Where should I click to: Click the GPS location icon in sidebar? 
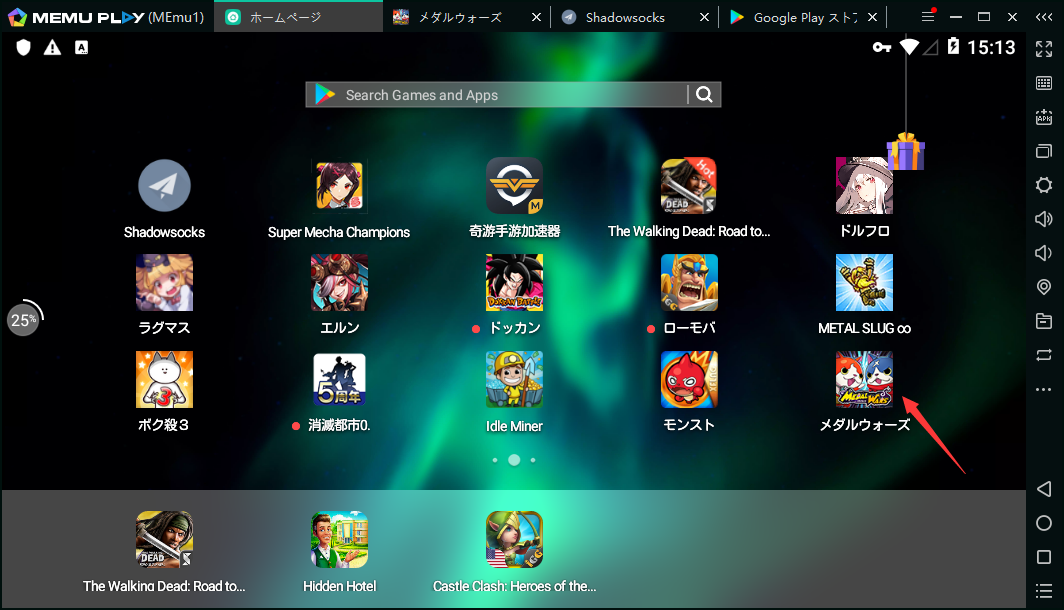coord(1044,287)
